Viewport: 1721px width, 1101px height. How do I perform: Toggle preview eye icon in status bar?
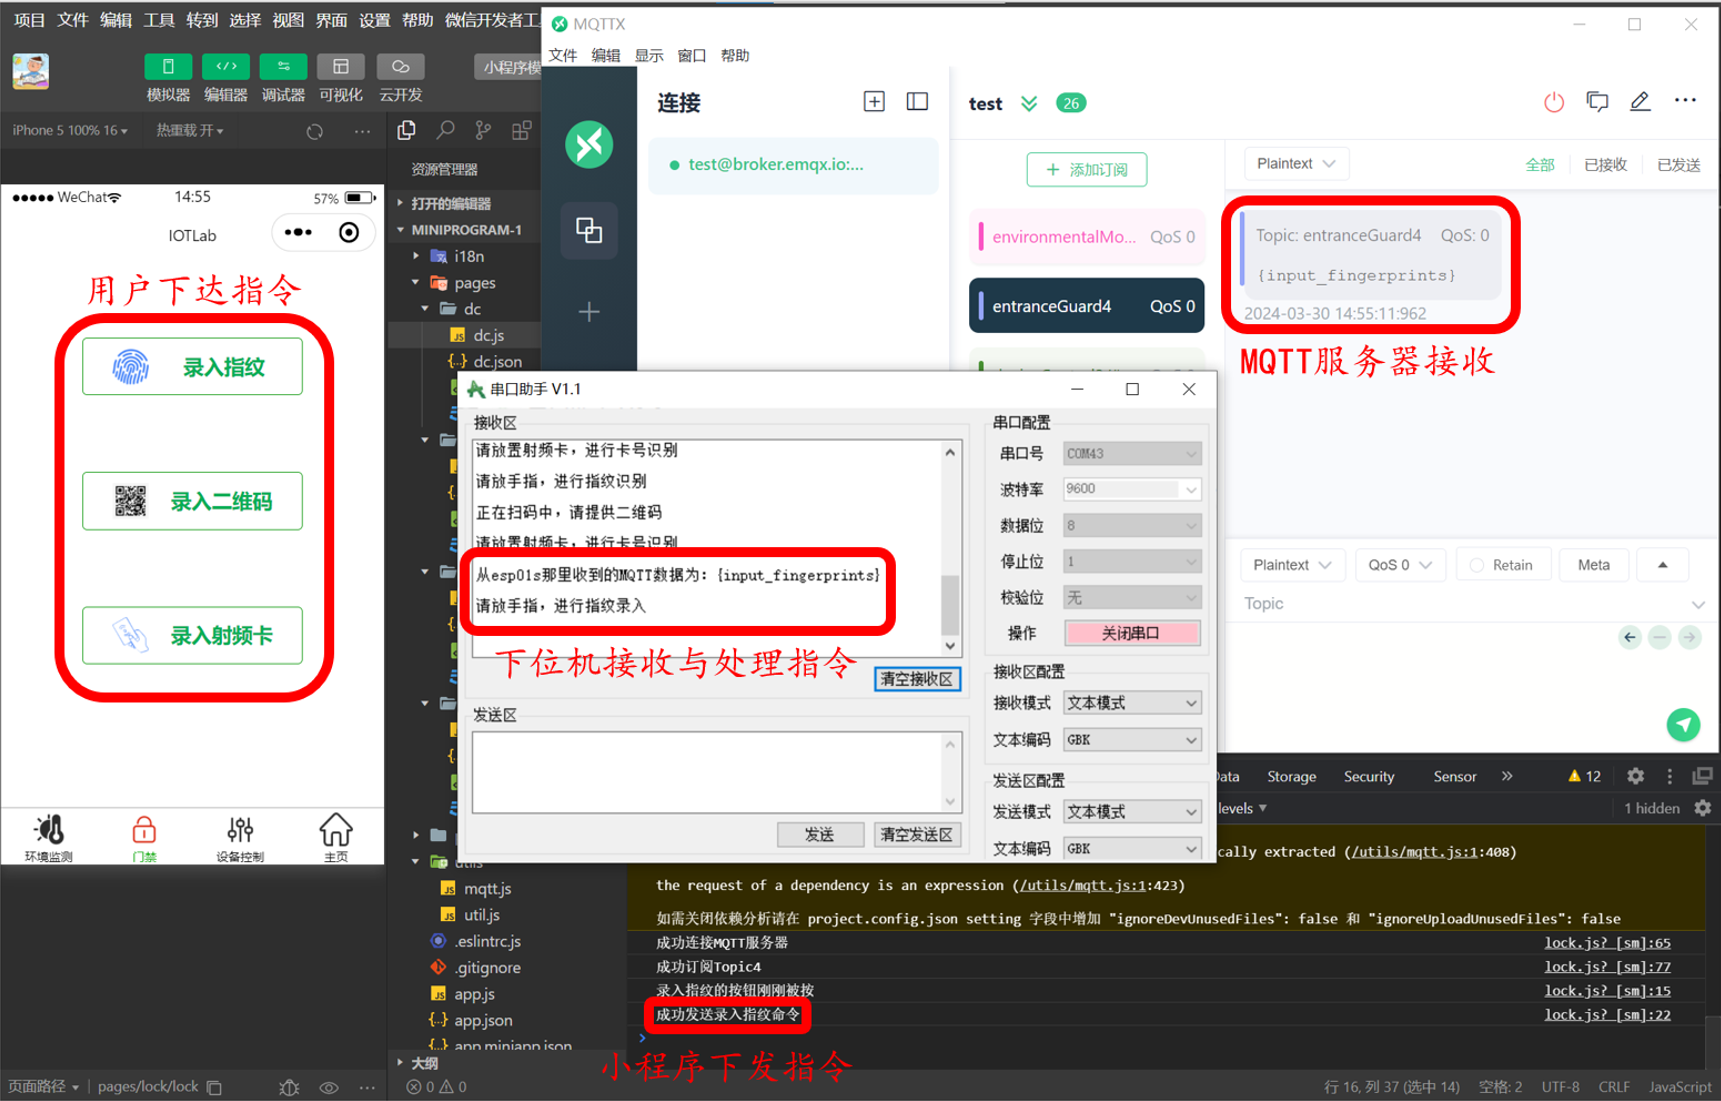tap(329, 1087)
